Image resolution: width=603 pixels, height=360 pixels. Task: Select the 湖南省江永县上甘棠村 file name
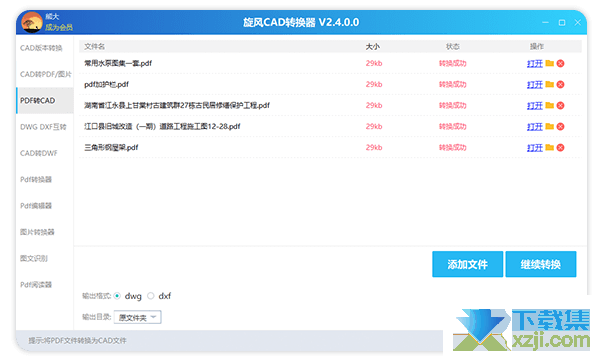[177, 105]
